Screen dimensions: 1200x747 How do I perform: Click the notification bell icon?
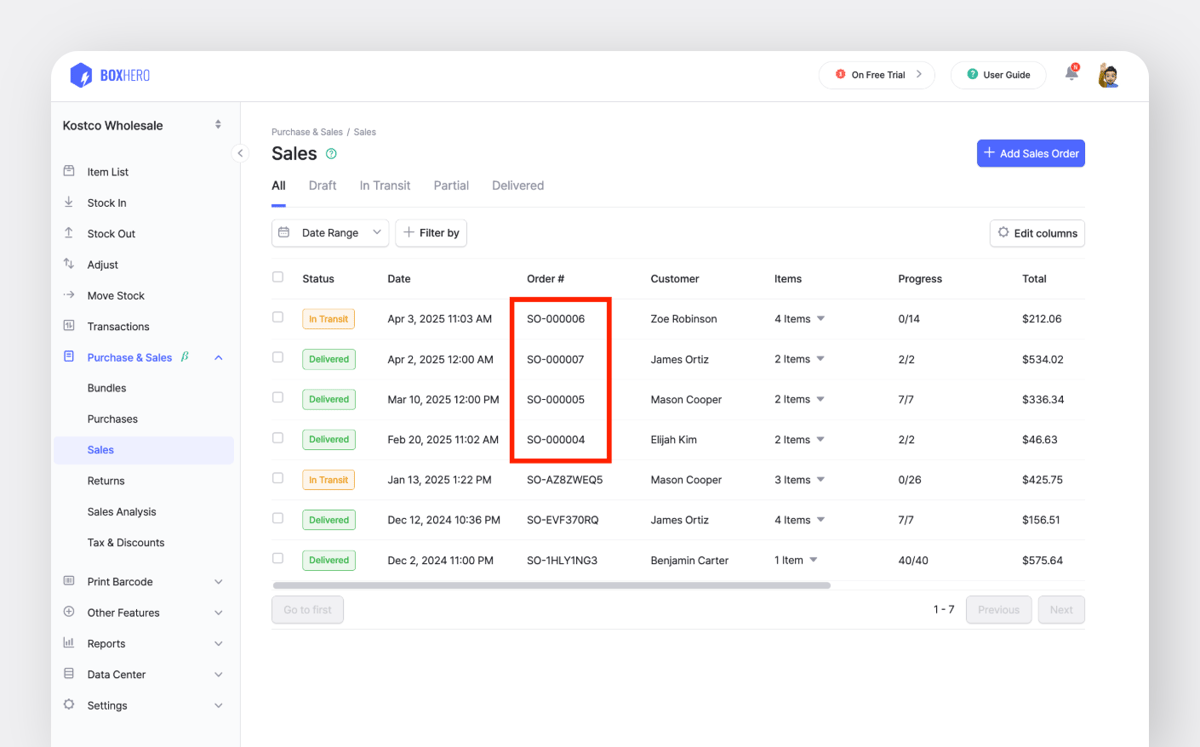pos(1070,74)
